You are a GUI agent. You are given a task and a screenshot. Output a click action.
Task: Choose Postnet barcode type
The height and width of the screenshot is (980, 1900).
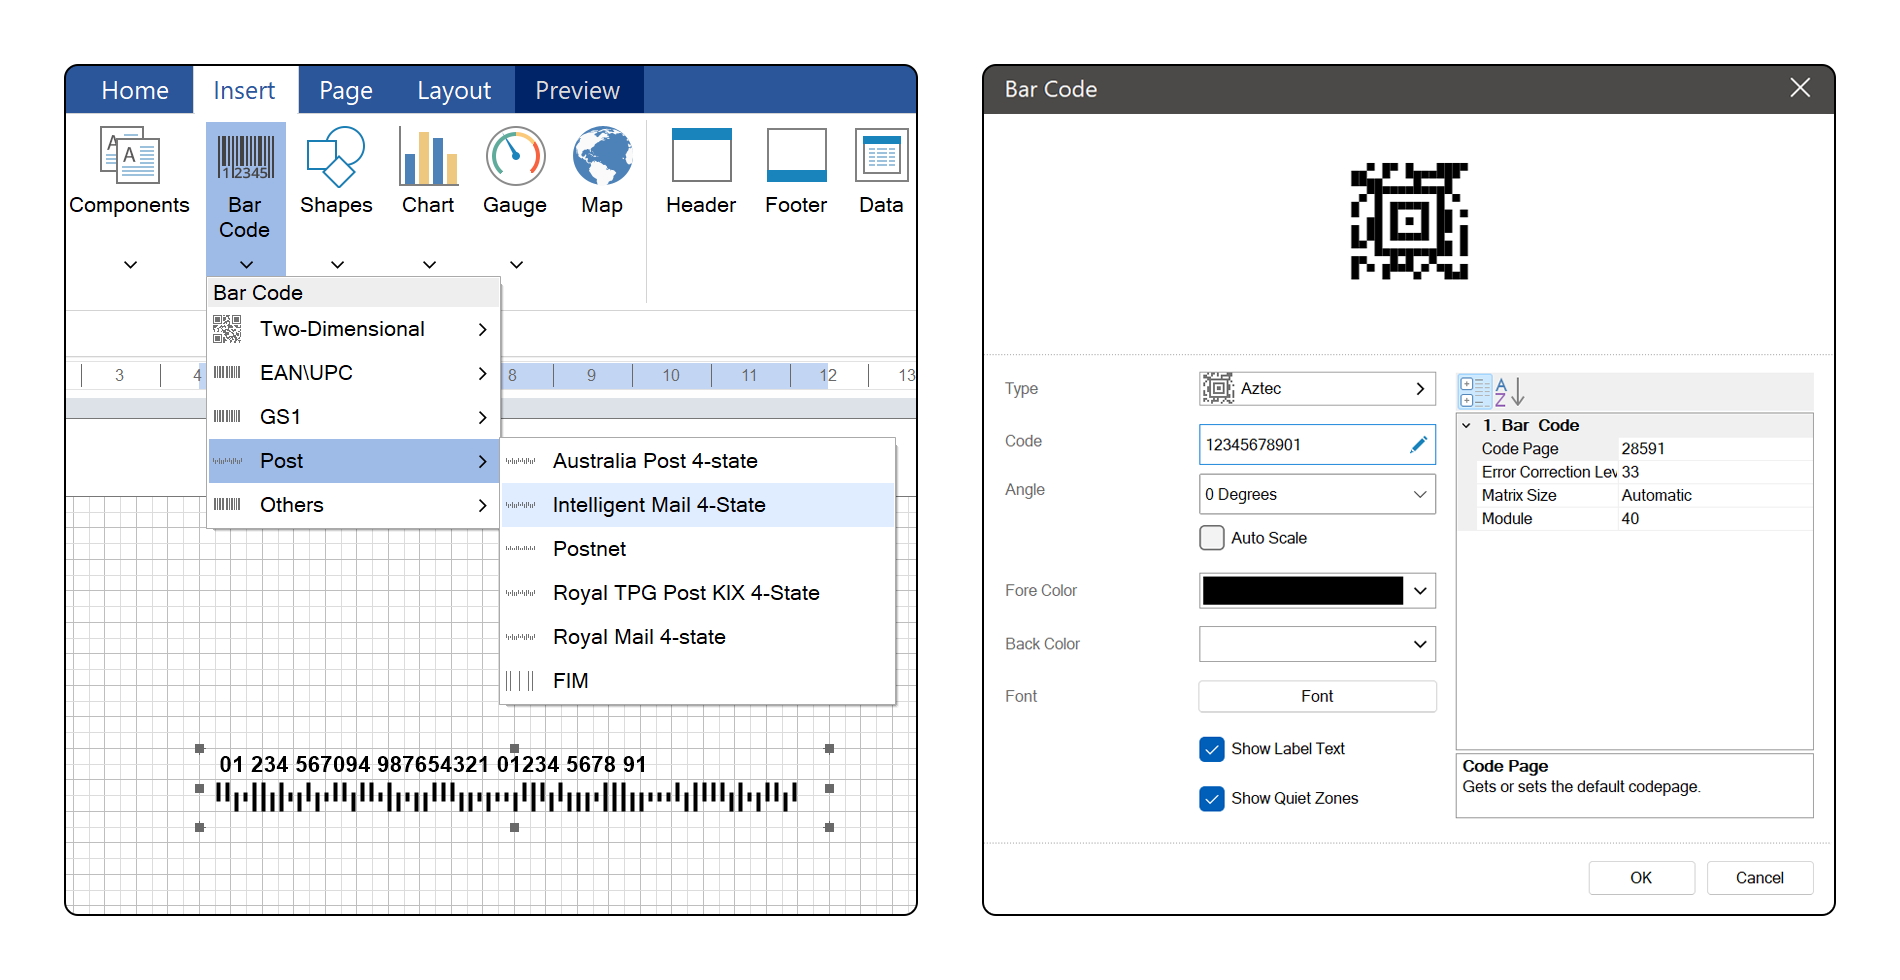pyautogui.click(x=697, y=549)
